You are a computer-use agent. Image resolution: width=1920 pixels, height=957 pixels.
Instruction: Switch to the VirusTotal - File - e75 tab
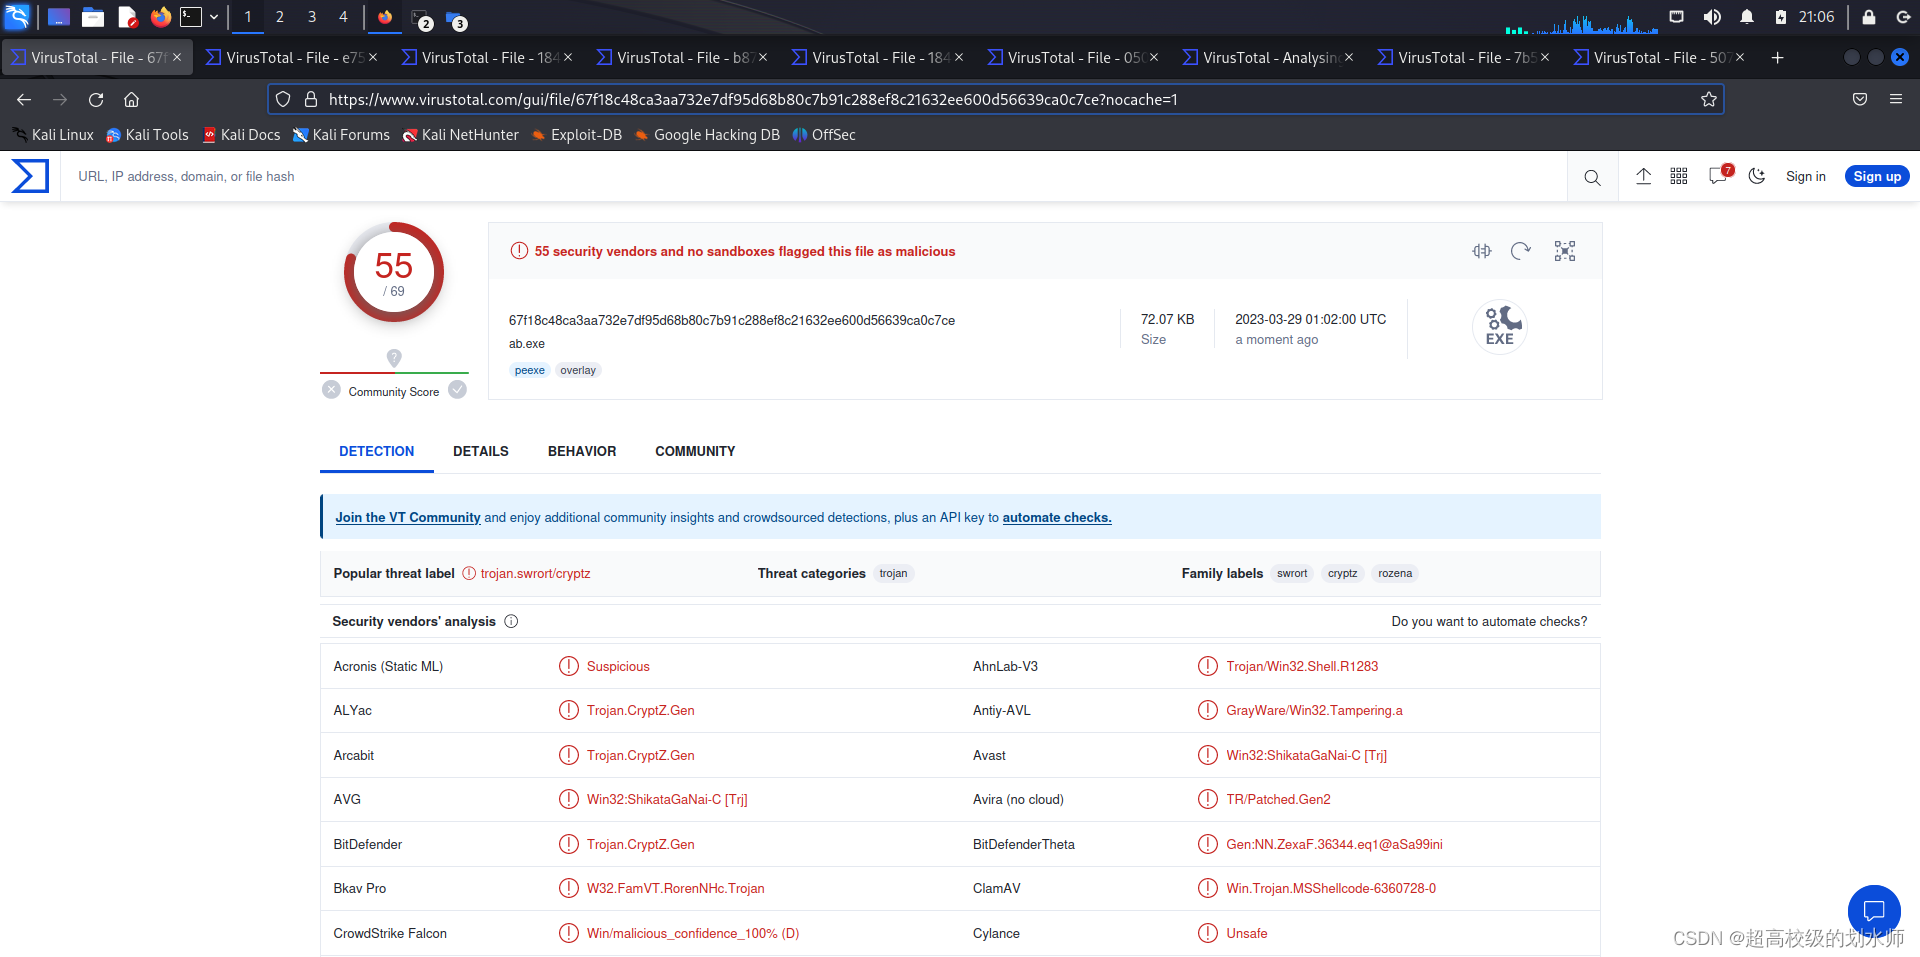point(291,58)
